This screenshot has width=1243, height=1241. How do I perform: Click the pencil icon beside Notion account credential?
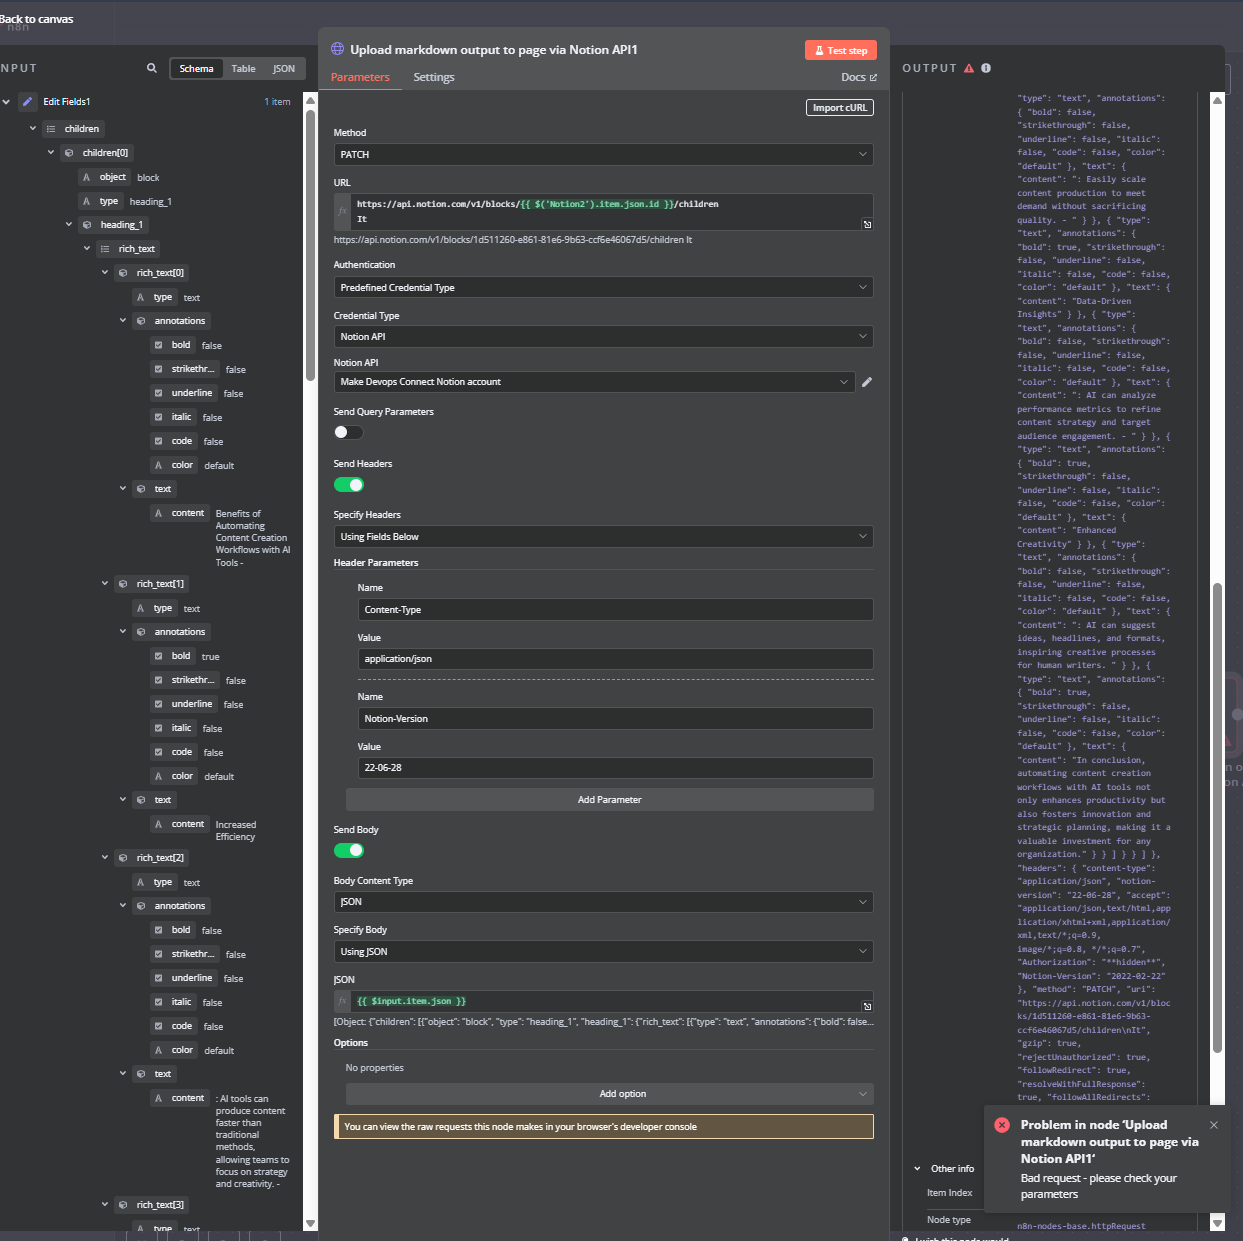click(867, 382)
